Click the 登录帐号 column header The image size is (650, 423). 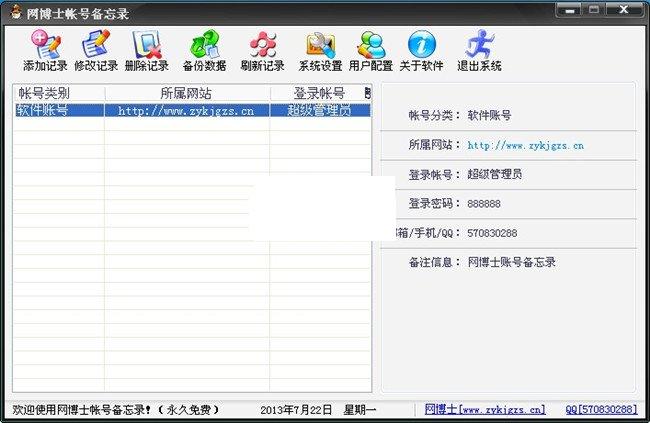click(x=318, y=93)
